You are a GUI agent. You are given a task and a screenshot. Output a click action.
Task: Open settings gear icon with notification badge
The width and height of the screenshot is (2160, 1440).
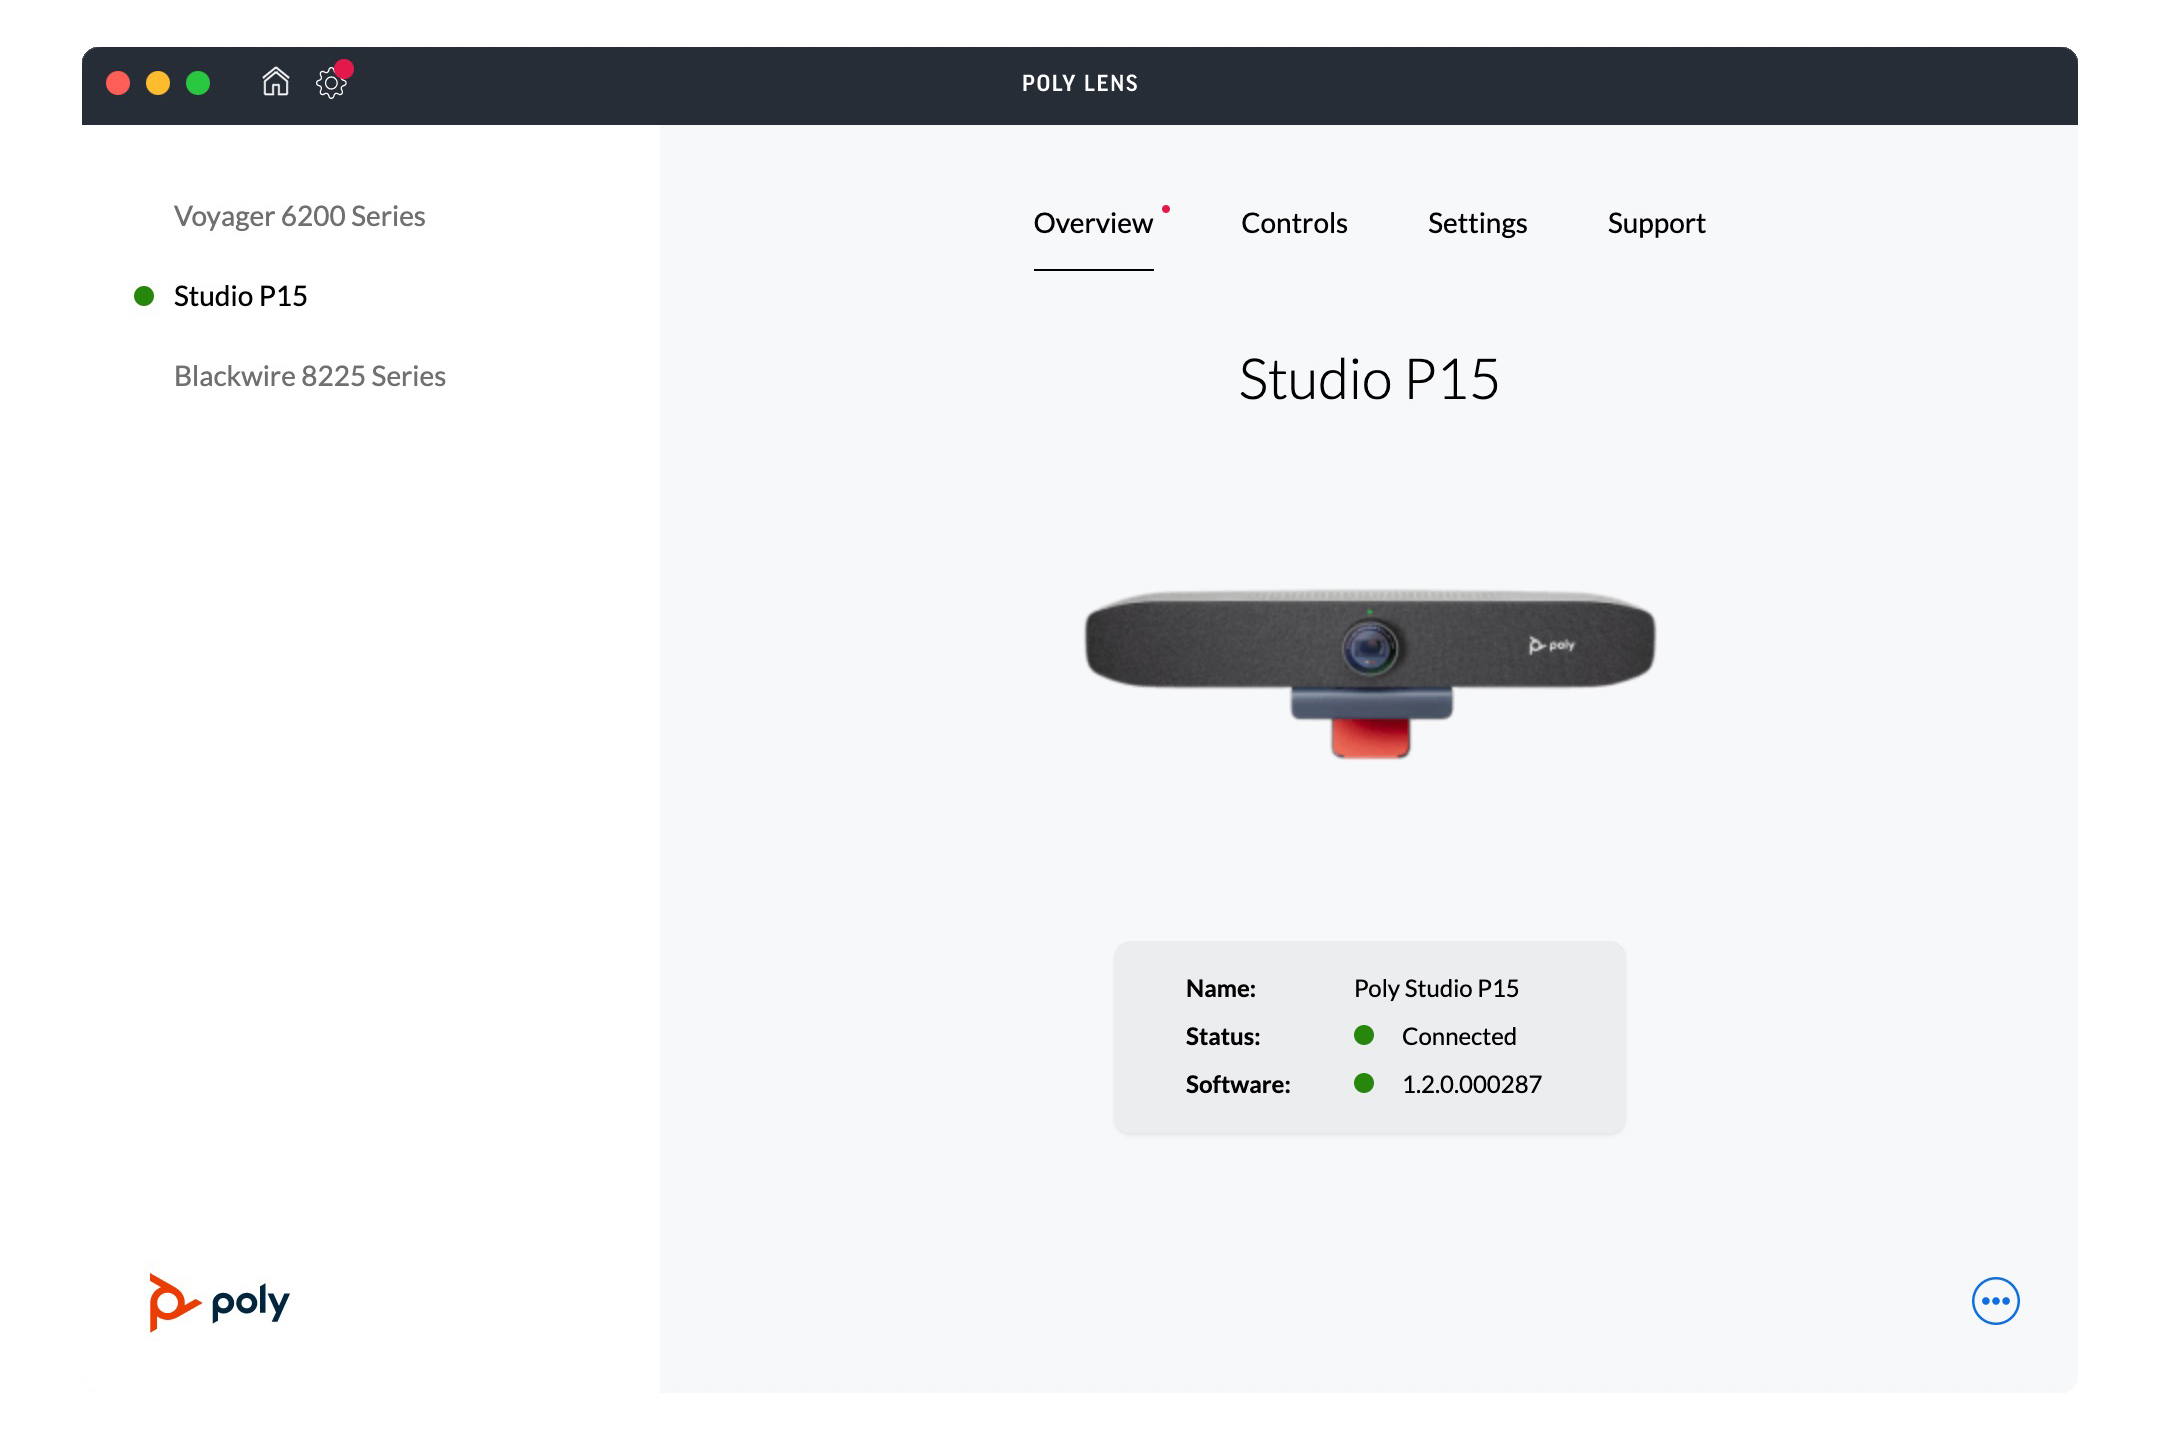tap(331, 83)
